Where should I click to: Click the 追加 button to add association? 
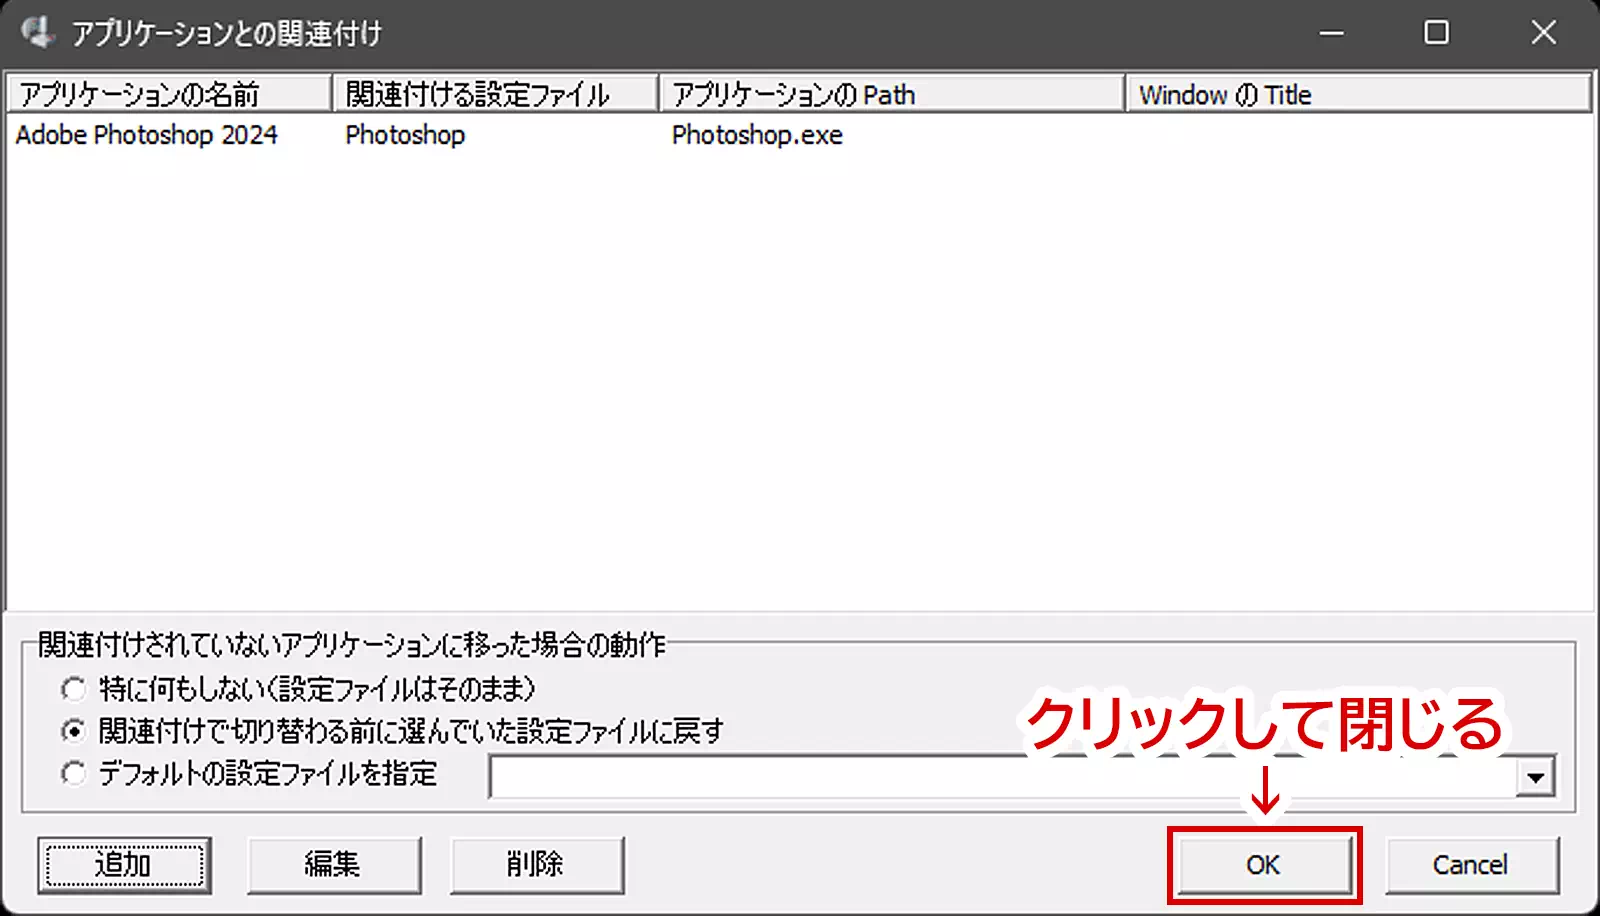pos(125,865)
